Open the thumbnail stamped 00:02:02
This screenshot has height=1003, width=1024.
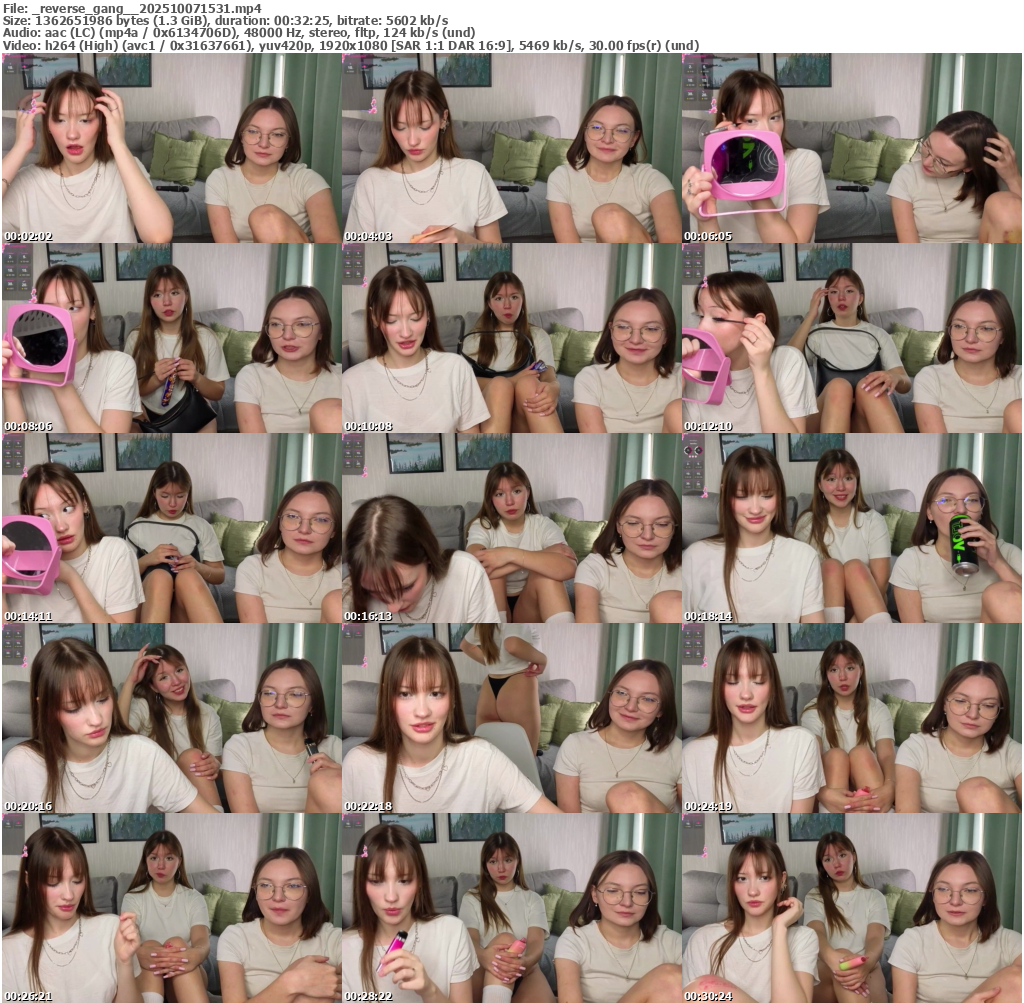(x=172, y=148)
